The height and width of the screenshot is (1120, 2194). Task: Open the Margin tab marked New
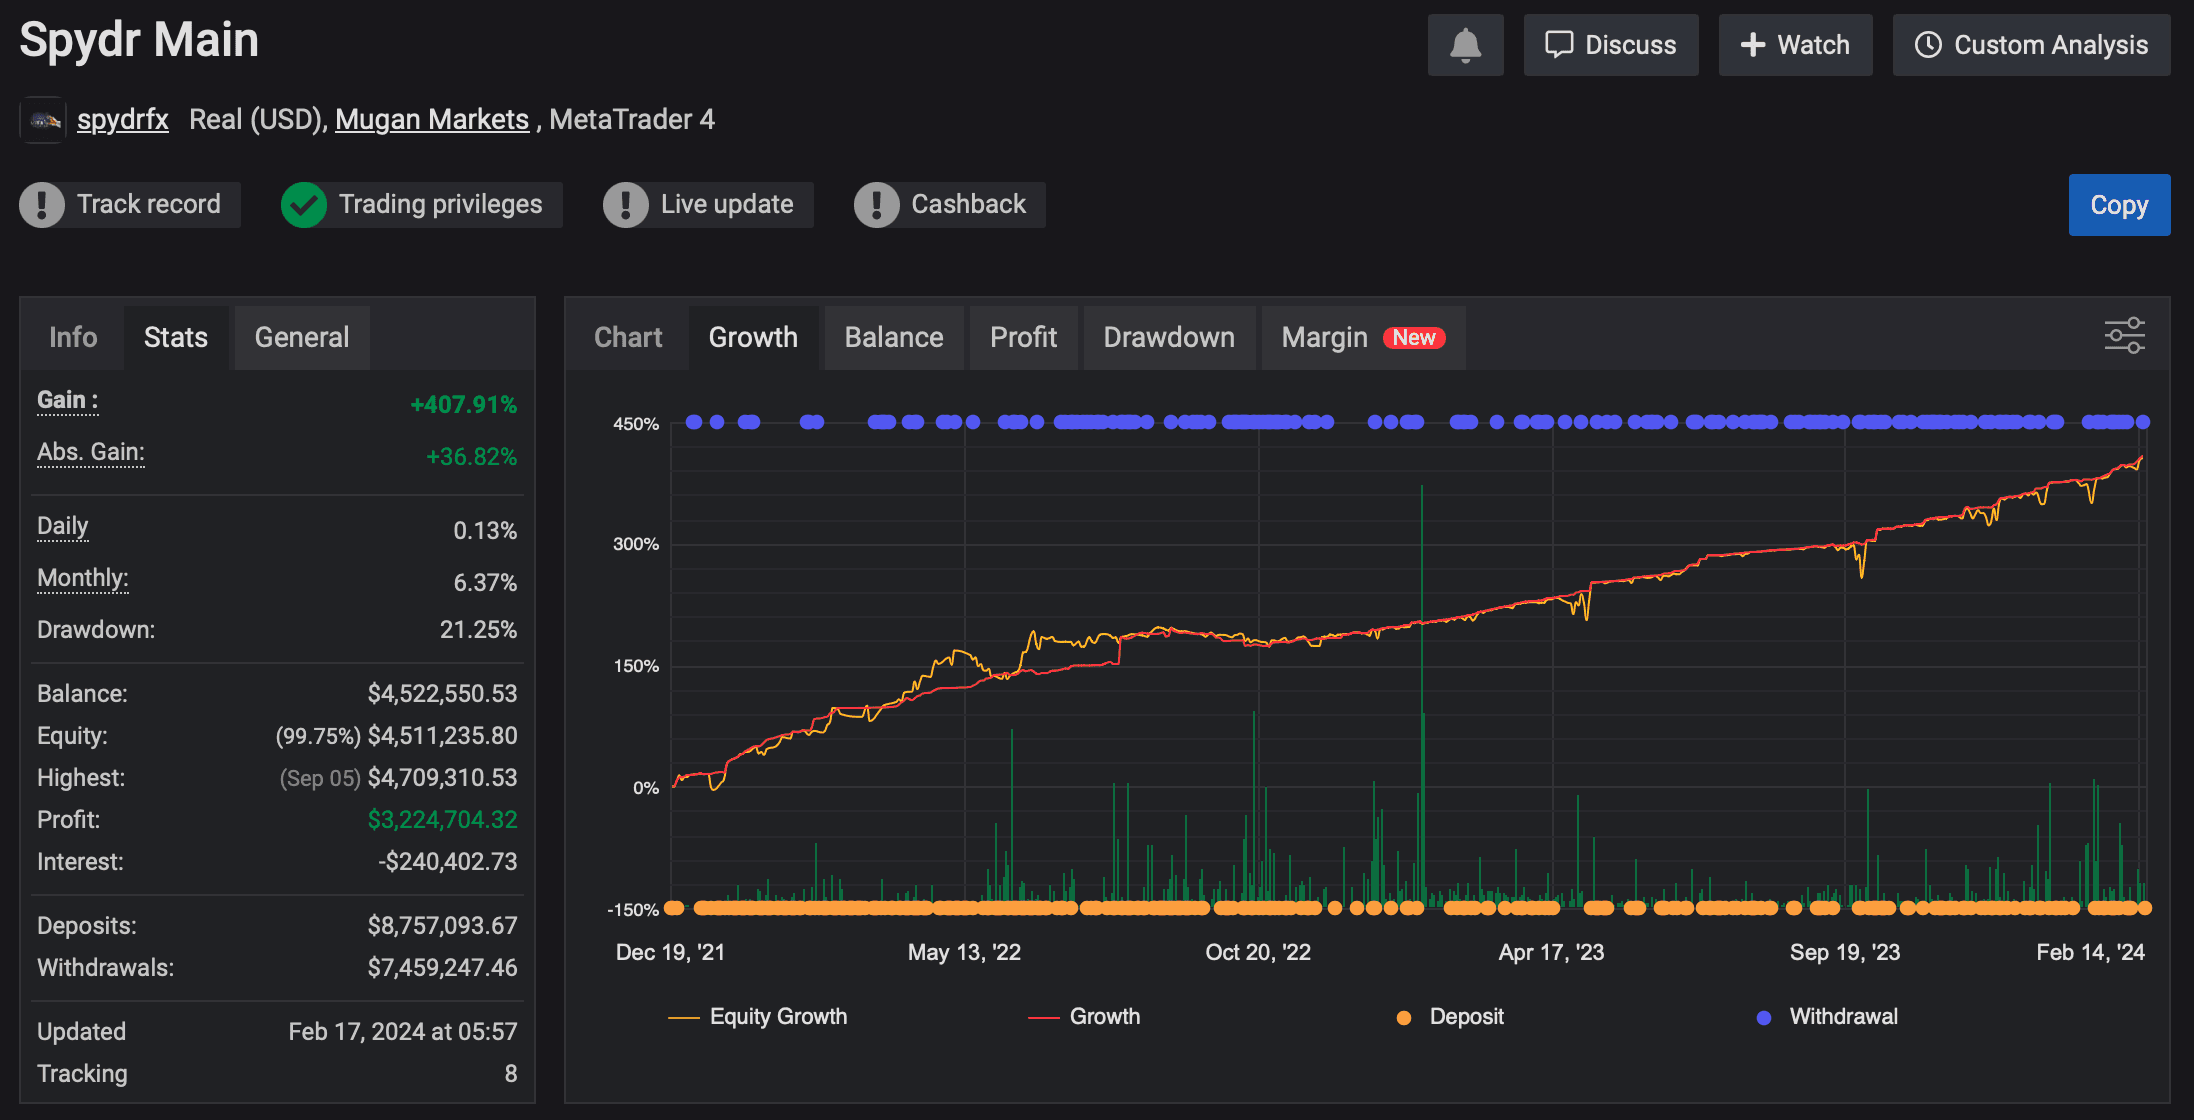coord(1363,338)
